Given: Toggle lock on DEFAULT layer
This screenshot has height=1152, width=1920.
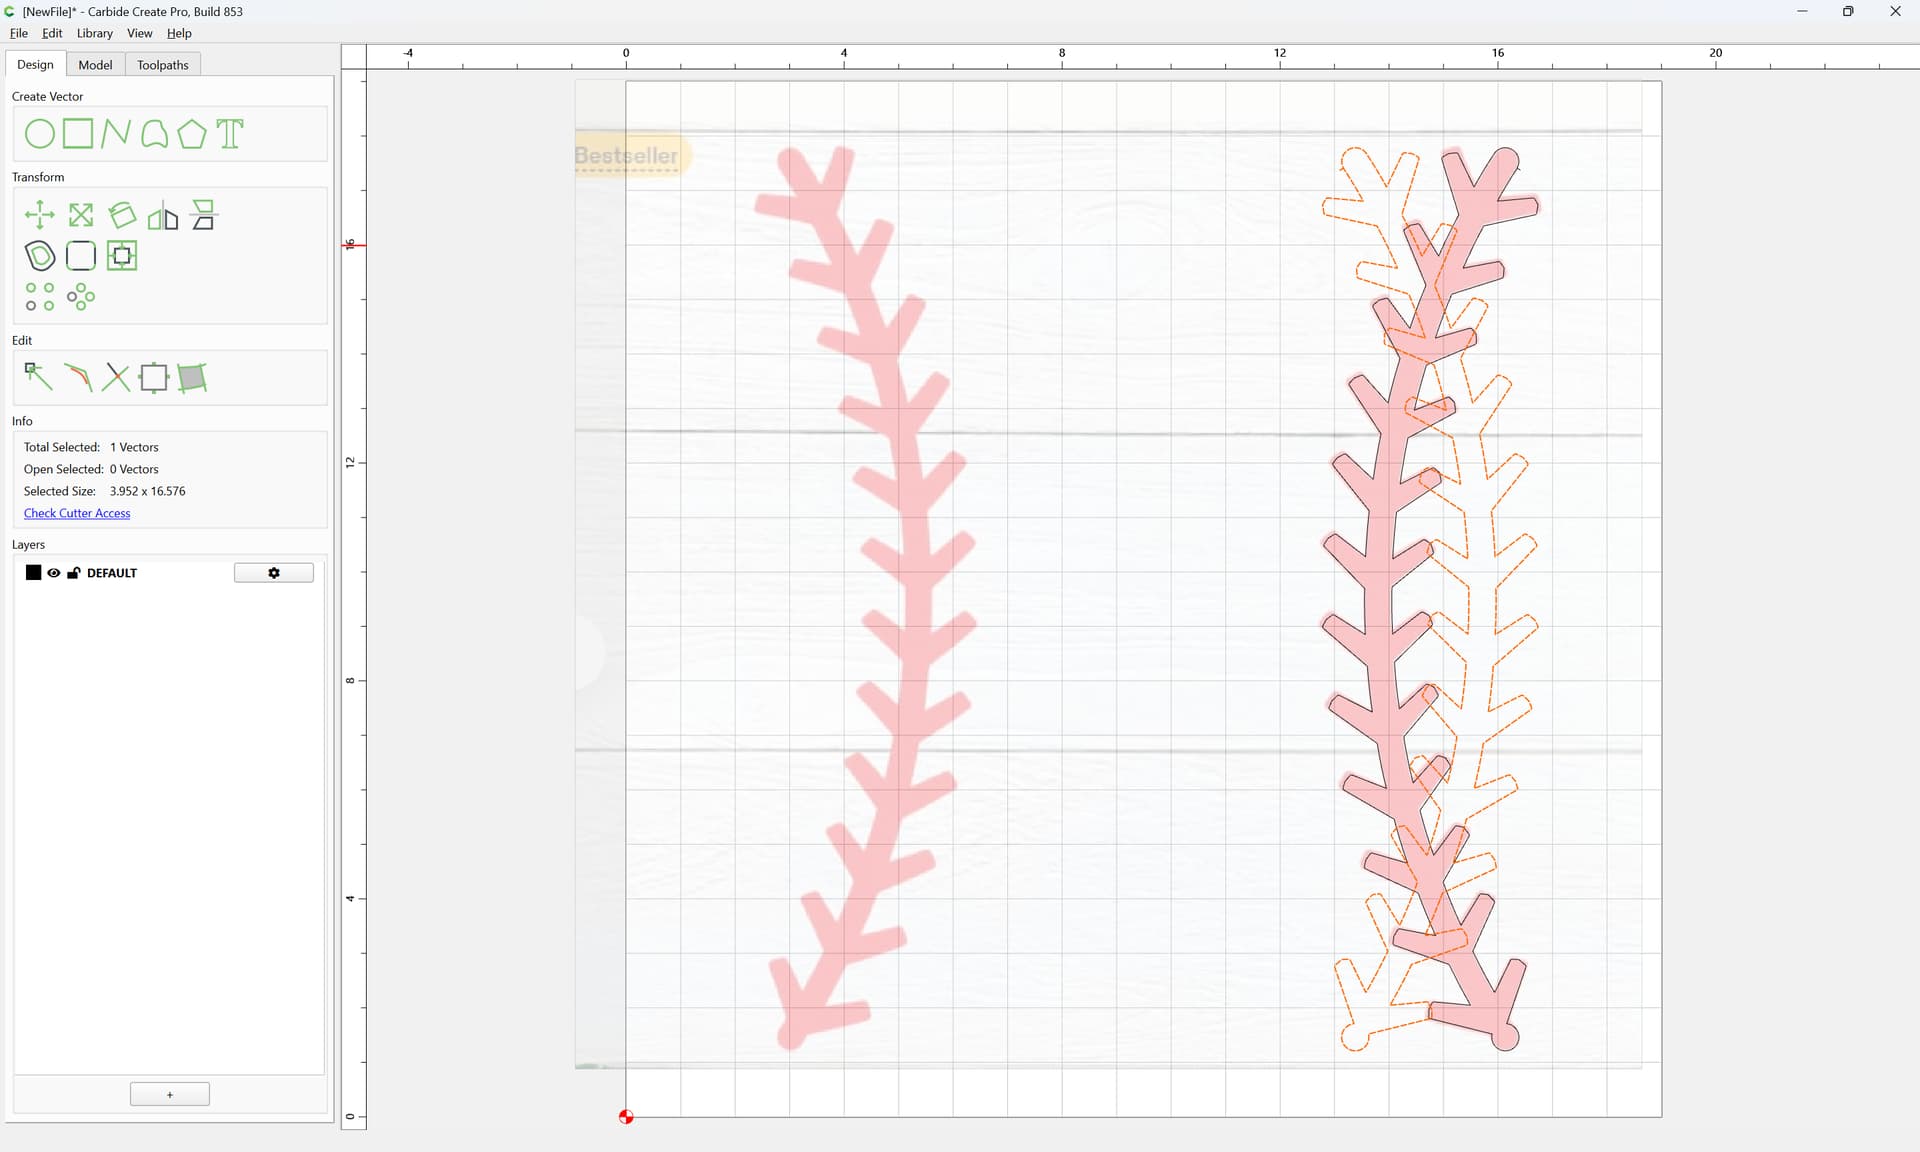Looking at the screenshot, I should [74, 573].
